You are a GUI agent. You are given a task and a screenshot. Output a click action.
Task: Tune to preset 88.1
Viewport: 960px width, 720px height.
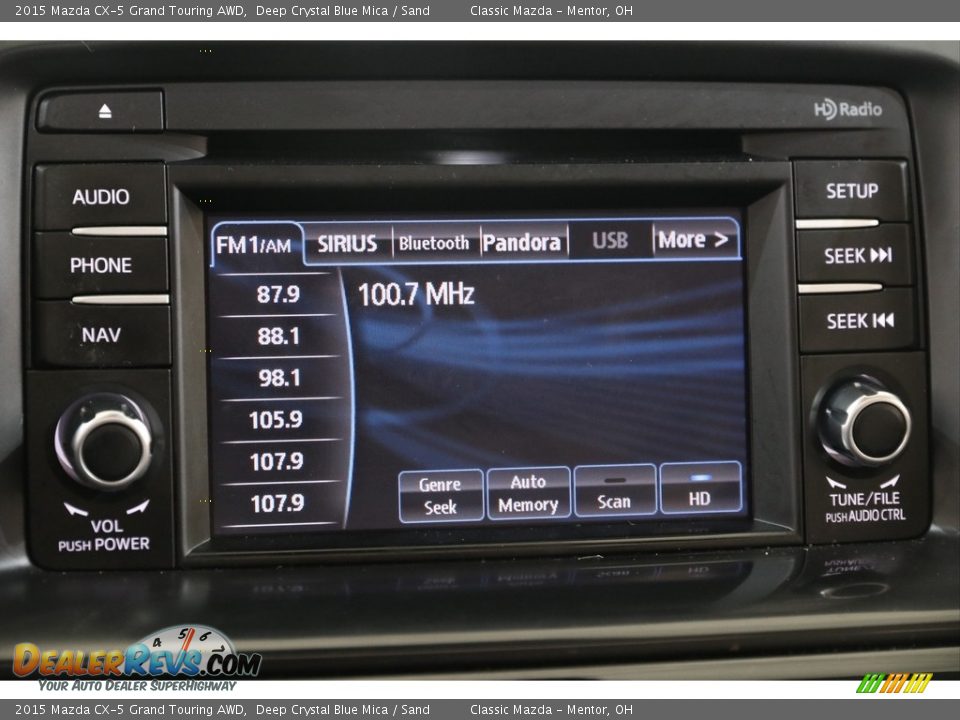pyautogui.click(x=278, y=336)
